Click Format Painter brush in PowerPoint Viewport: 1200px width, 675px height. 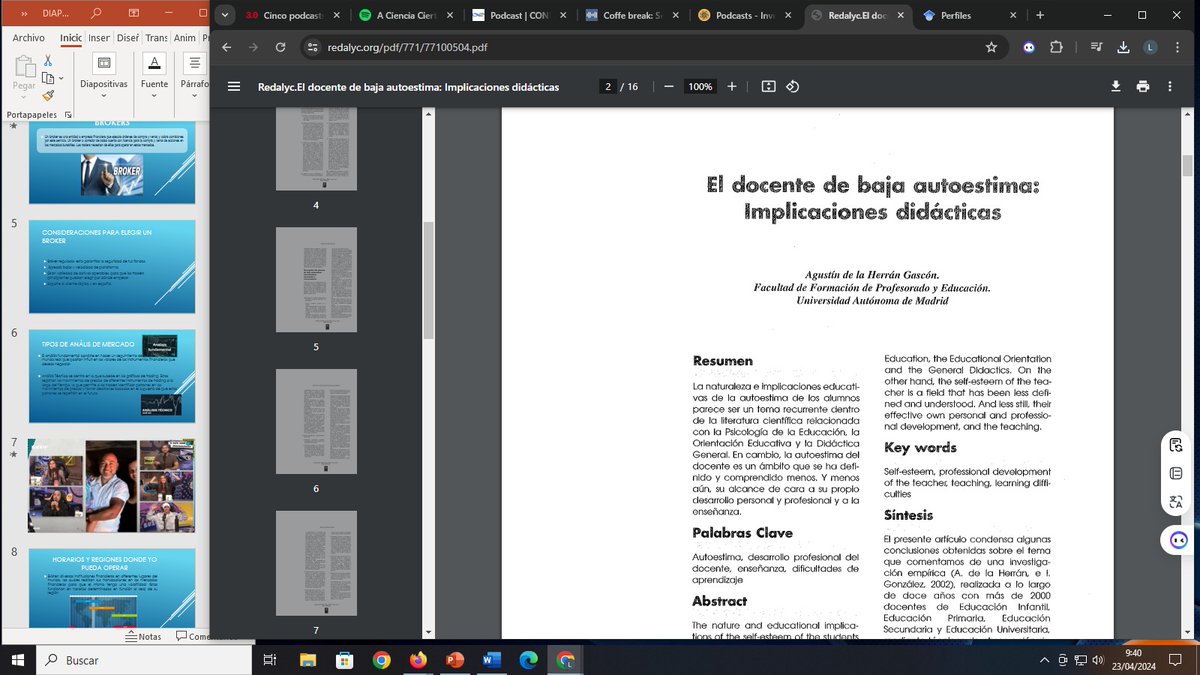point(47,95)
